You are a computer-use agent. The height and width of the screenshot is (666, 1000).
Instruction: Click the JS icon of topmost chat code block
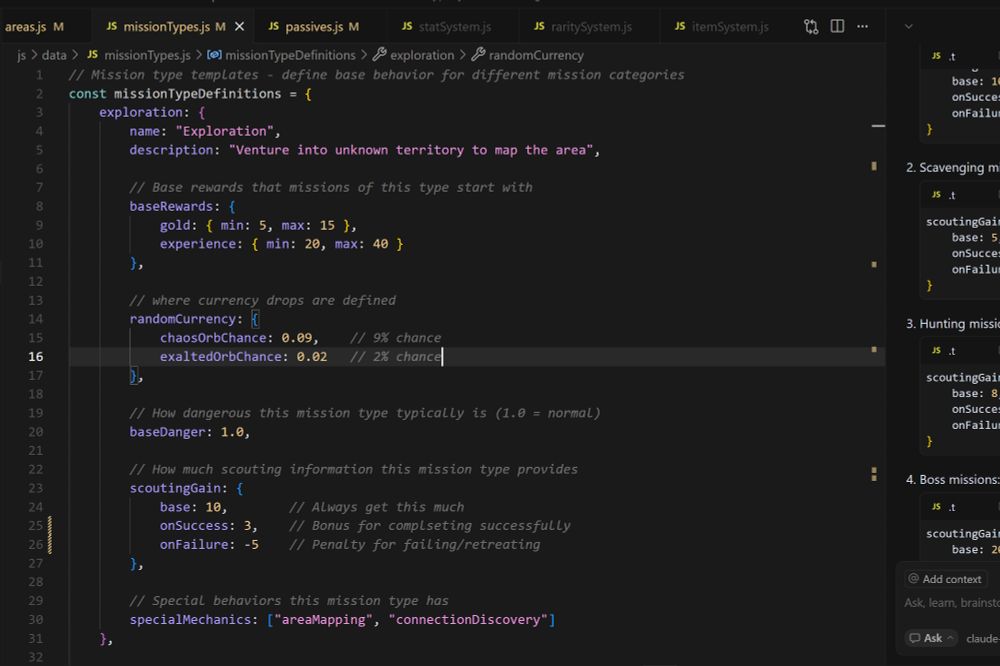point(936,56)
